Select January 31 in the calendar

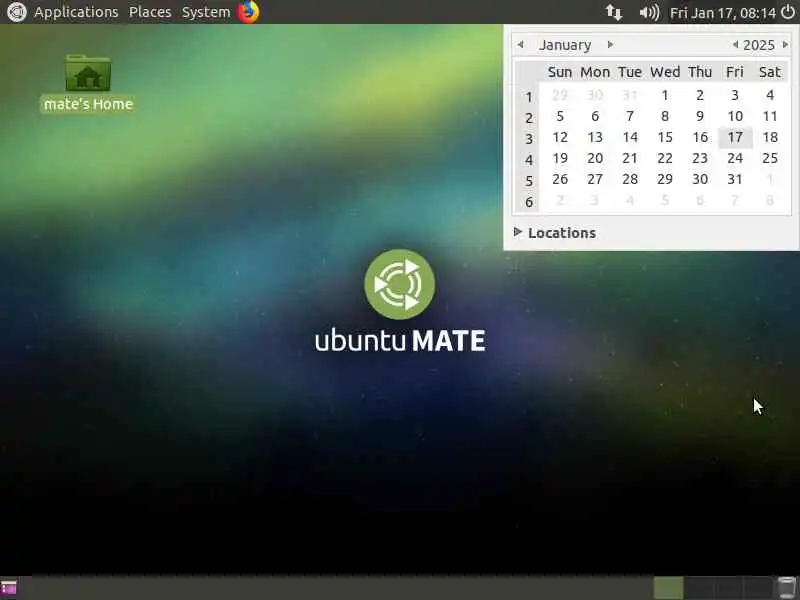(x=735, y=179)
